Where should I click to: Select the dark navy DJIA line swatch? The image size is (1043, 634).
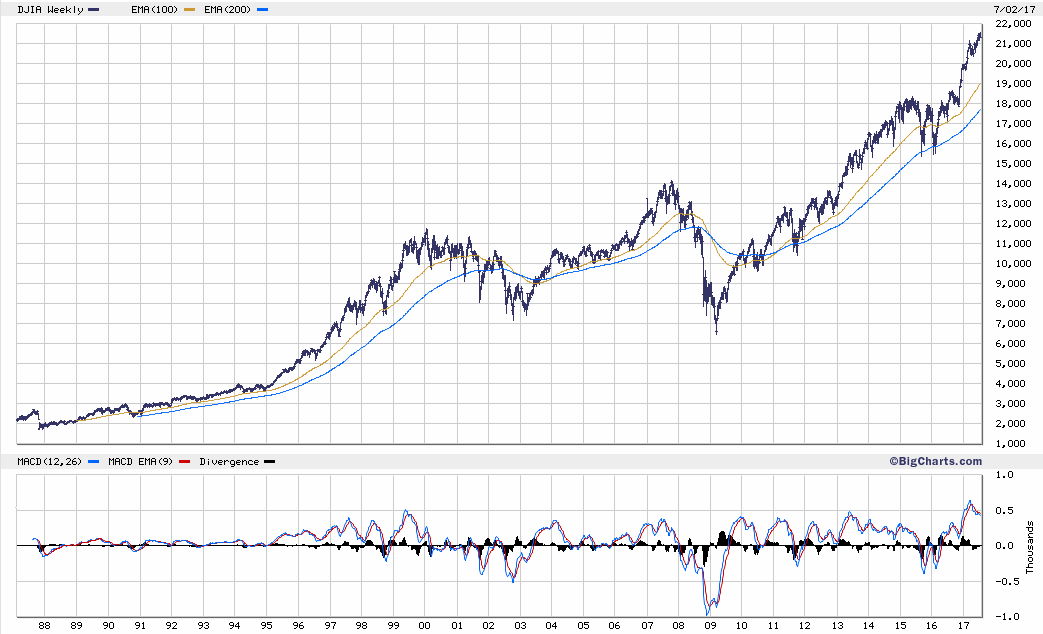tap(93, 10)
